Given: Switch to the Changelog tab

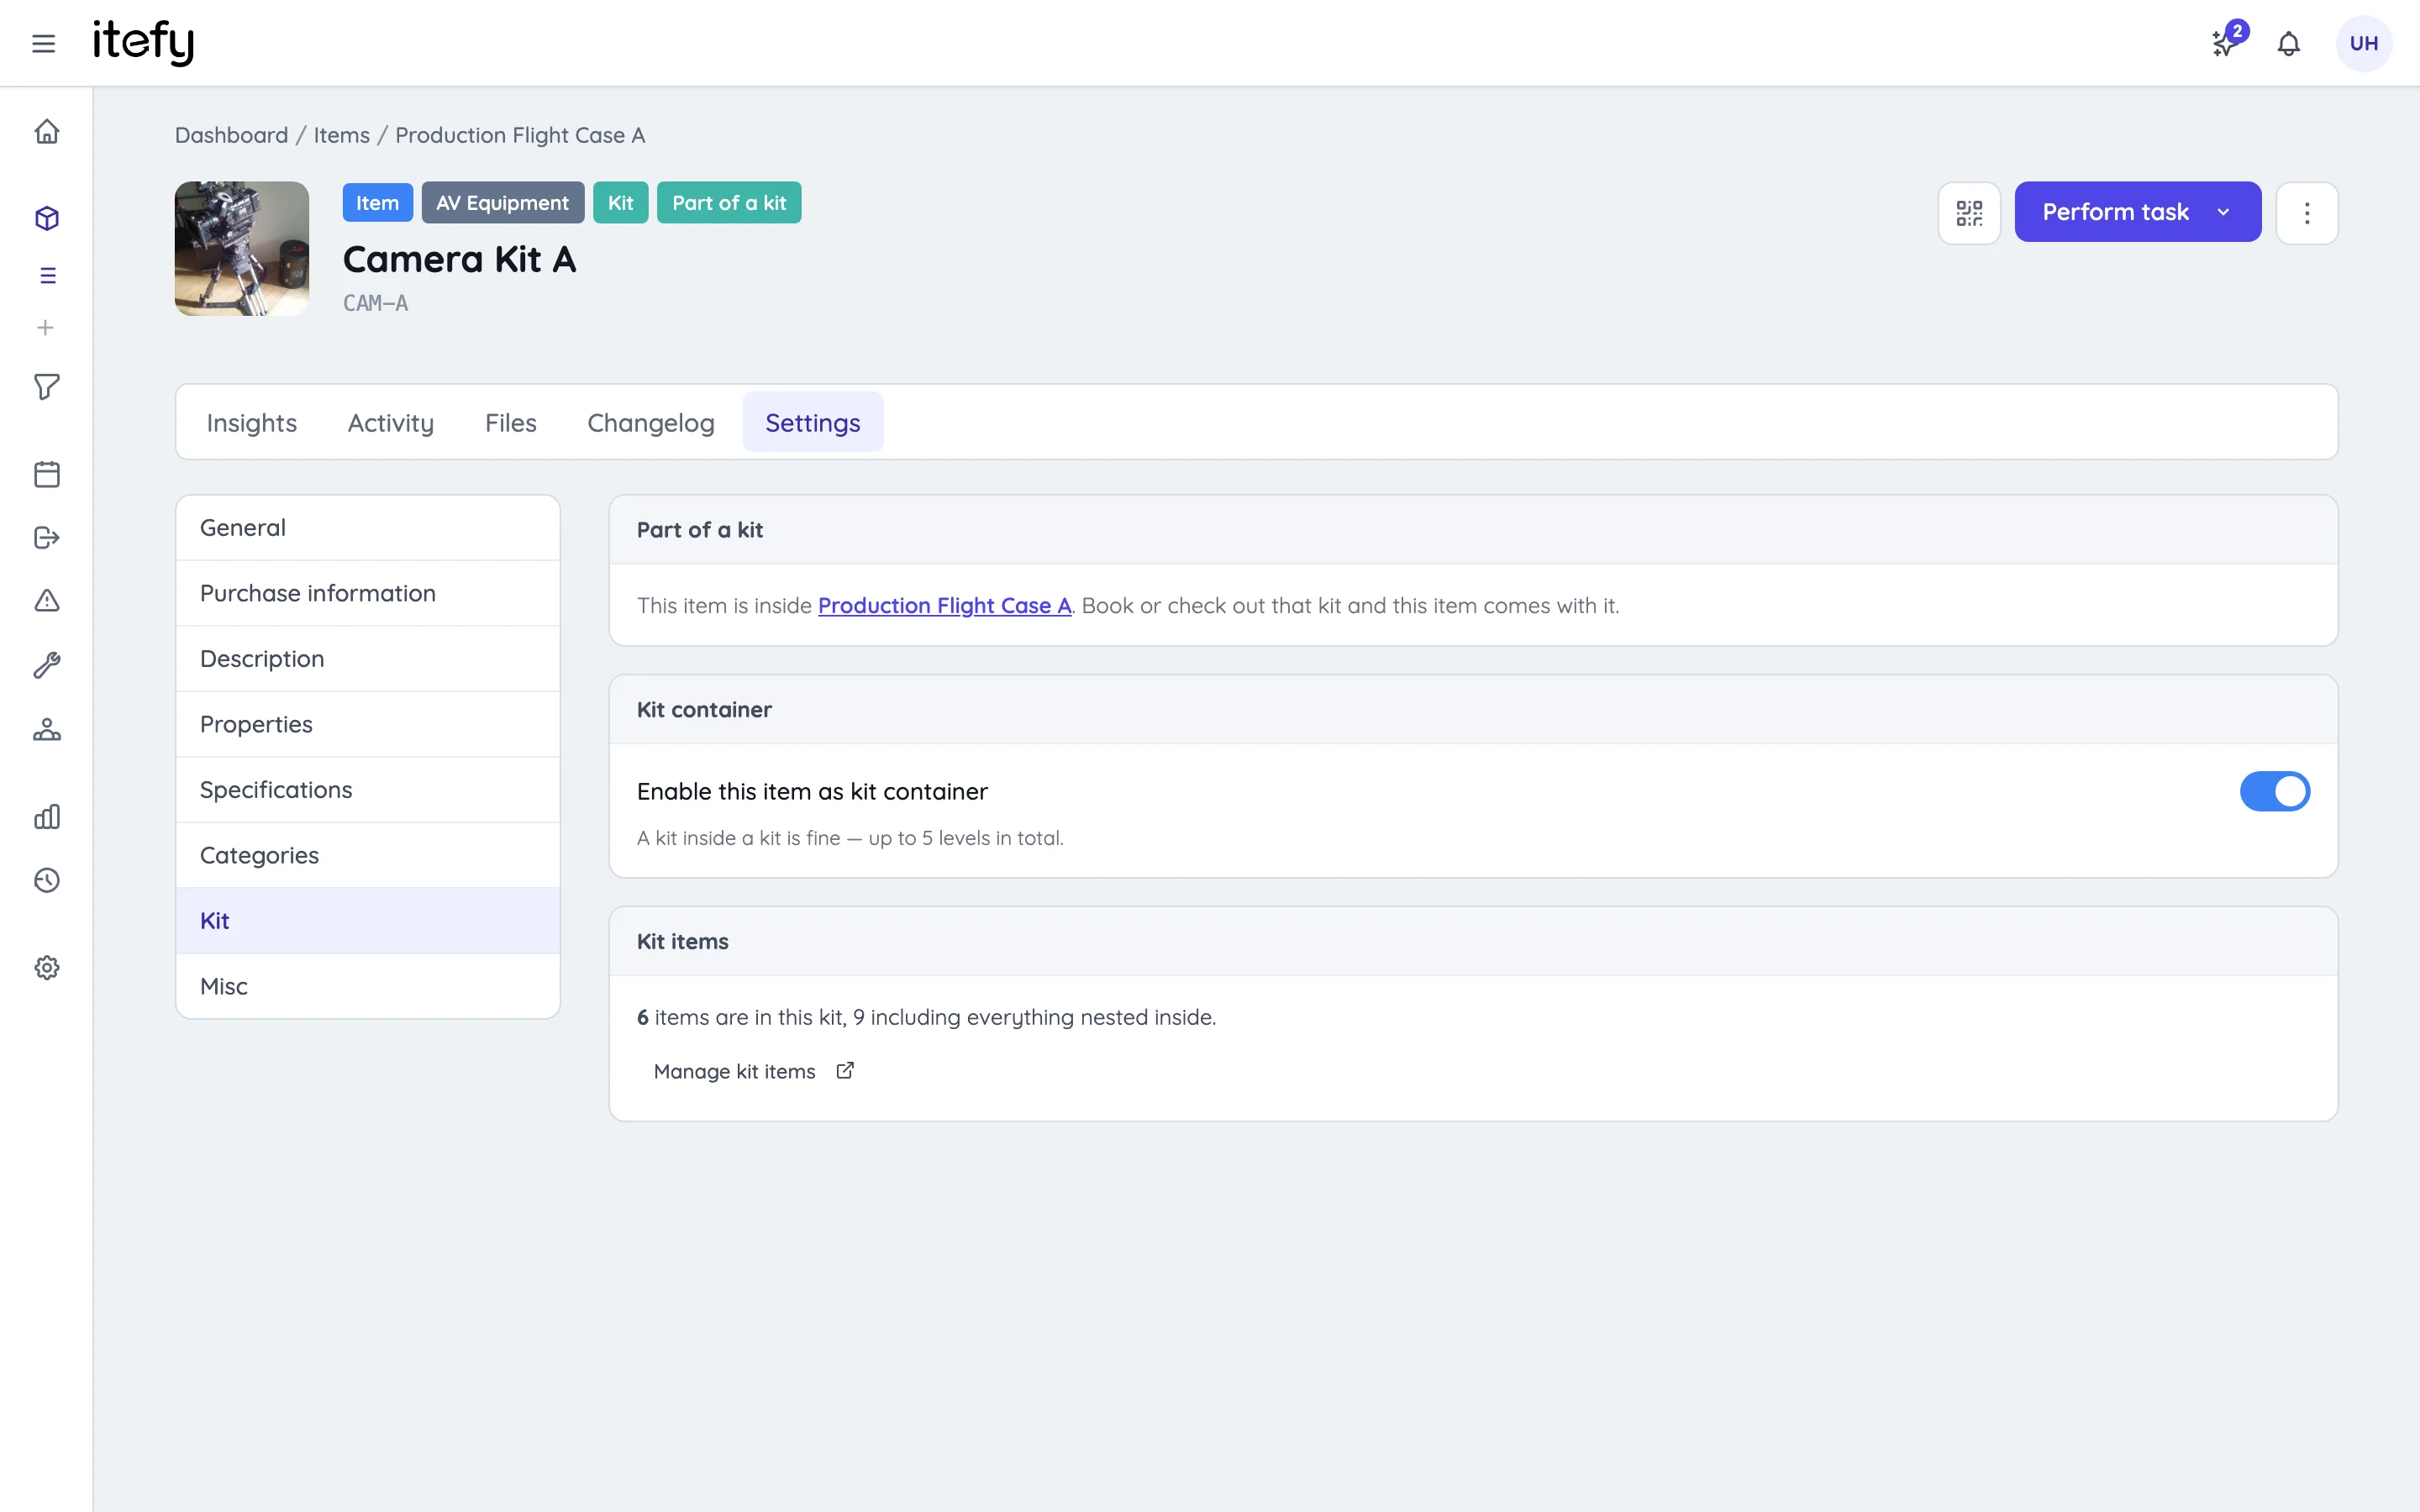Looking at the screenshot, I should 651,423.
